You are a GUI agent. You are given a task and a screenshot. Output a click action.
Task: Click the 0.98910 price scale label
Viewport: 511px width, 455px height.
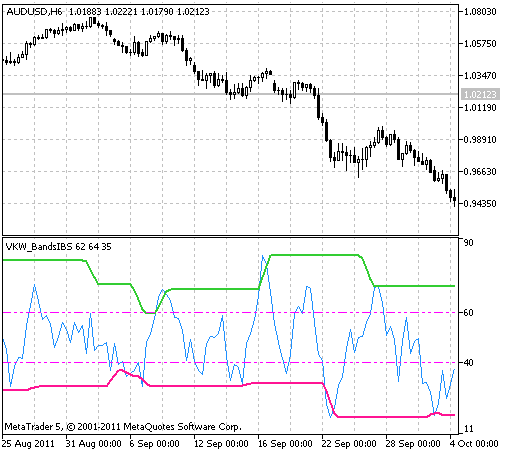point(480,140)
